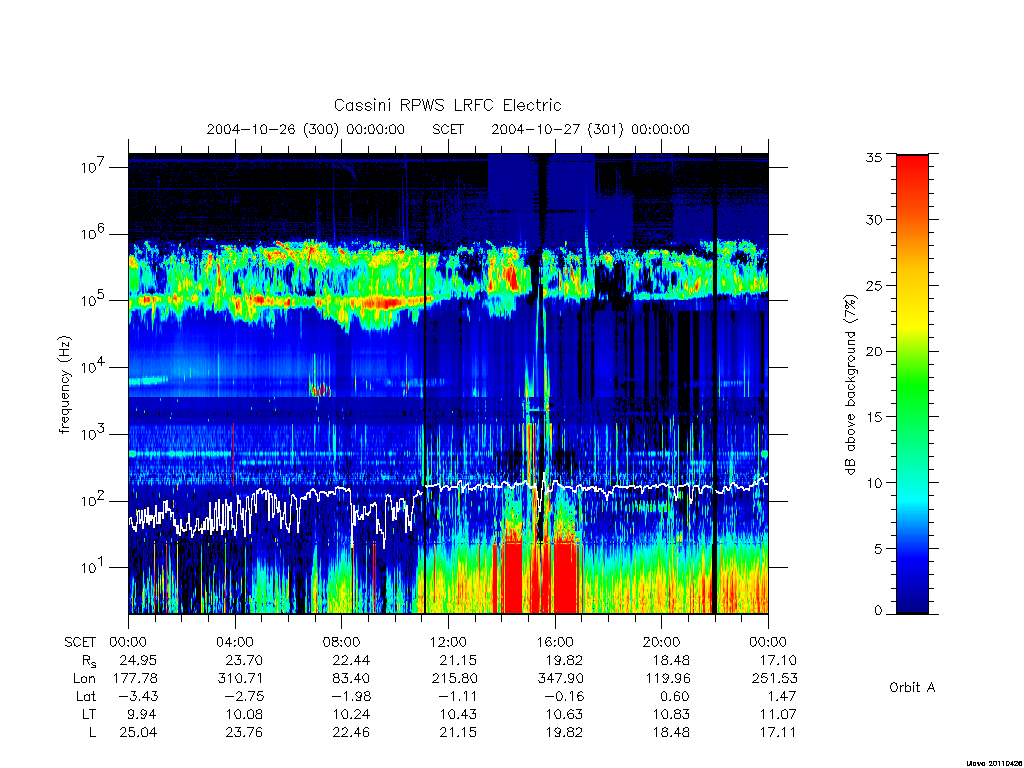Click the LT value 9.94
Screen dimensions: 1024x768
[x=142, y=714]
